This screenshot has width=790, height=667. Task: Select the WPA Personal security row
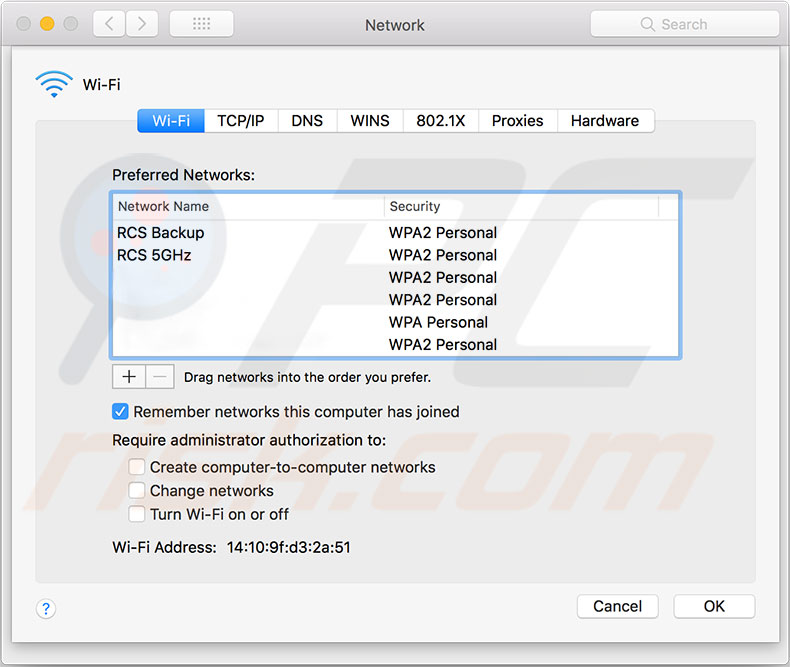pyautogui.click(x=395, y=322)
